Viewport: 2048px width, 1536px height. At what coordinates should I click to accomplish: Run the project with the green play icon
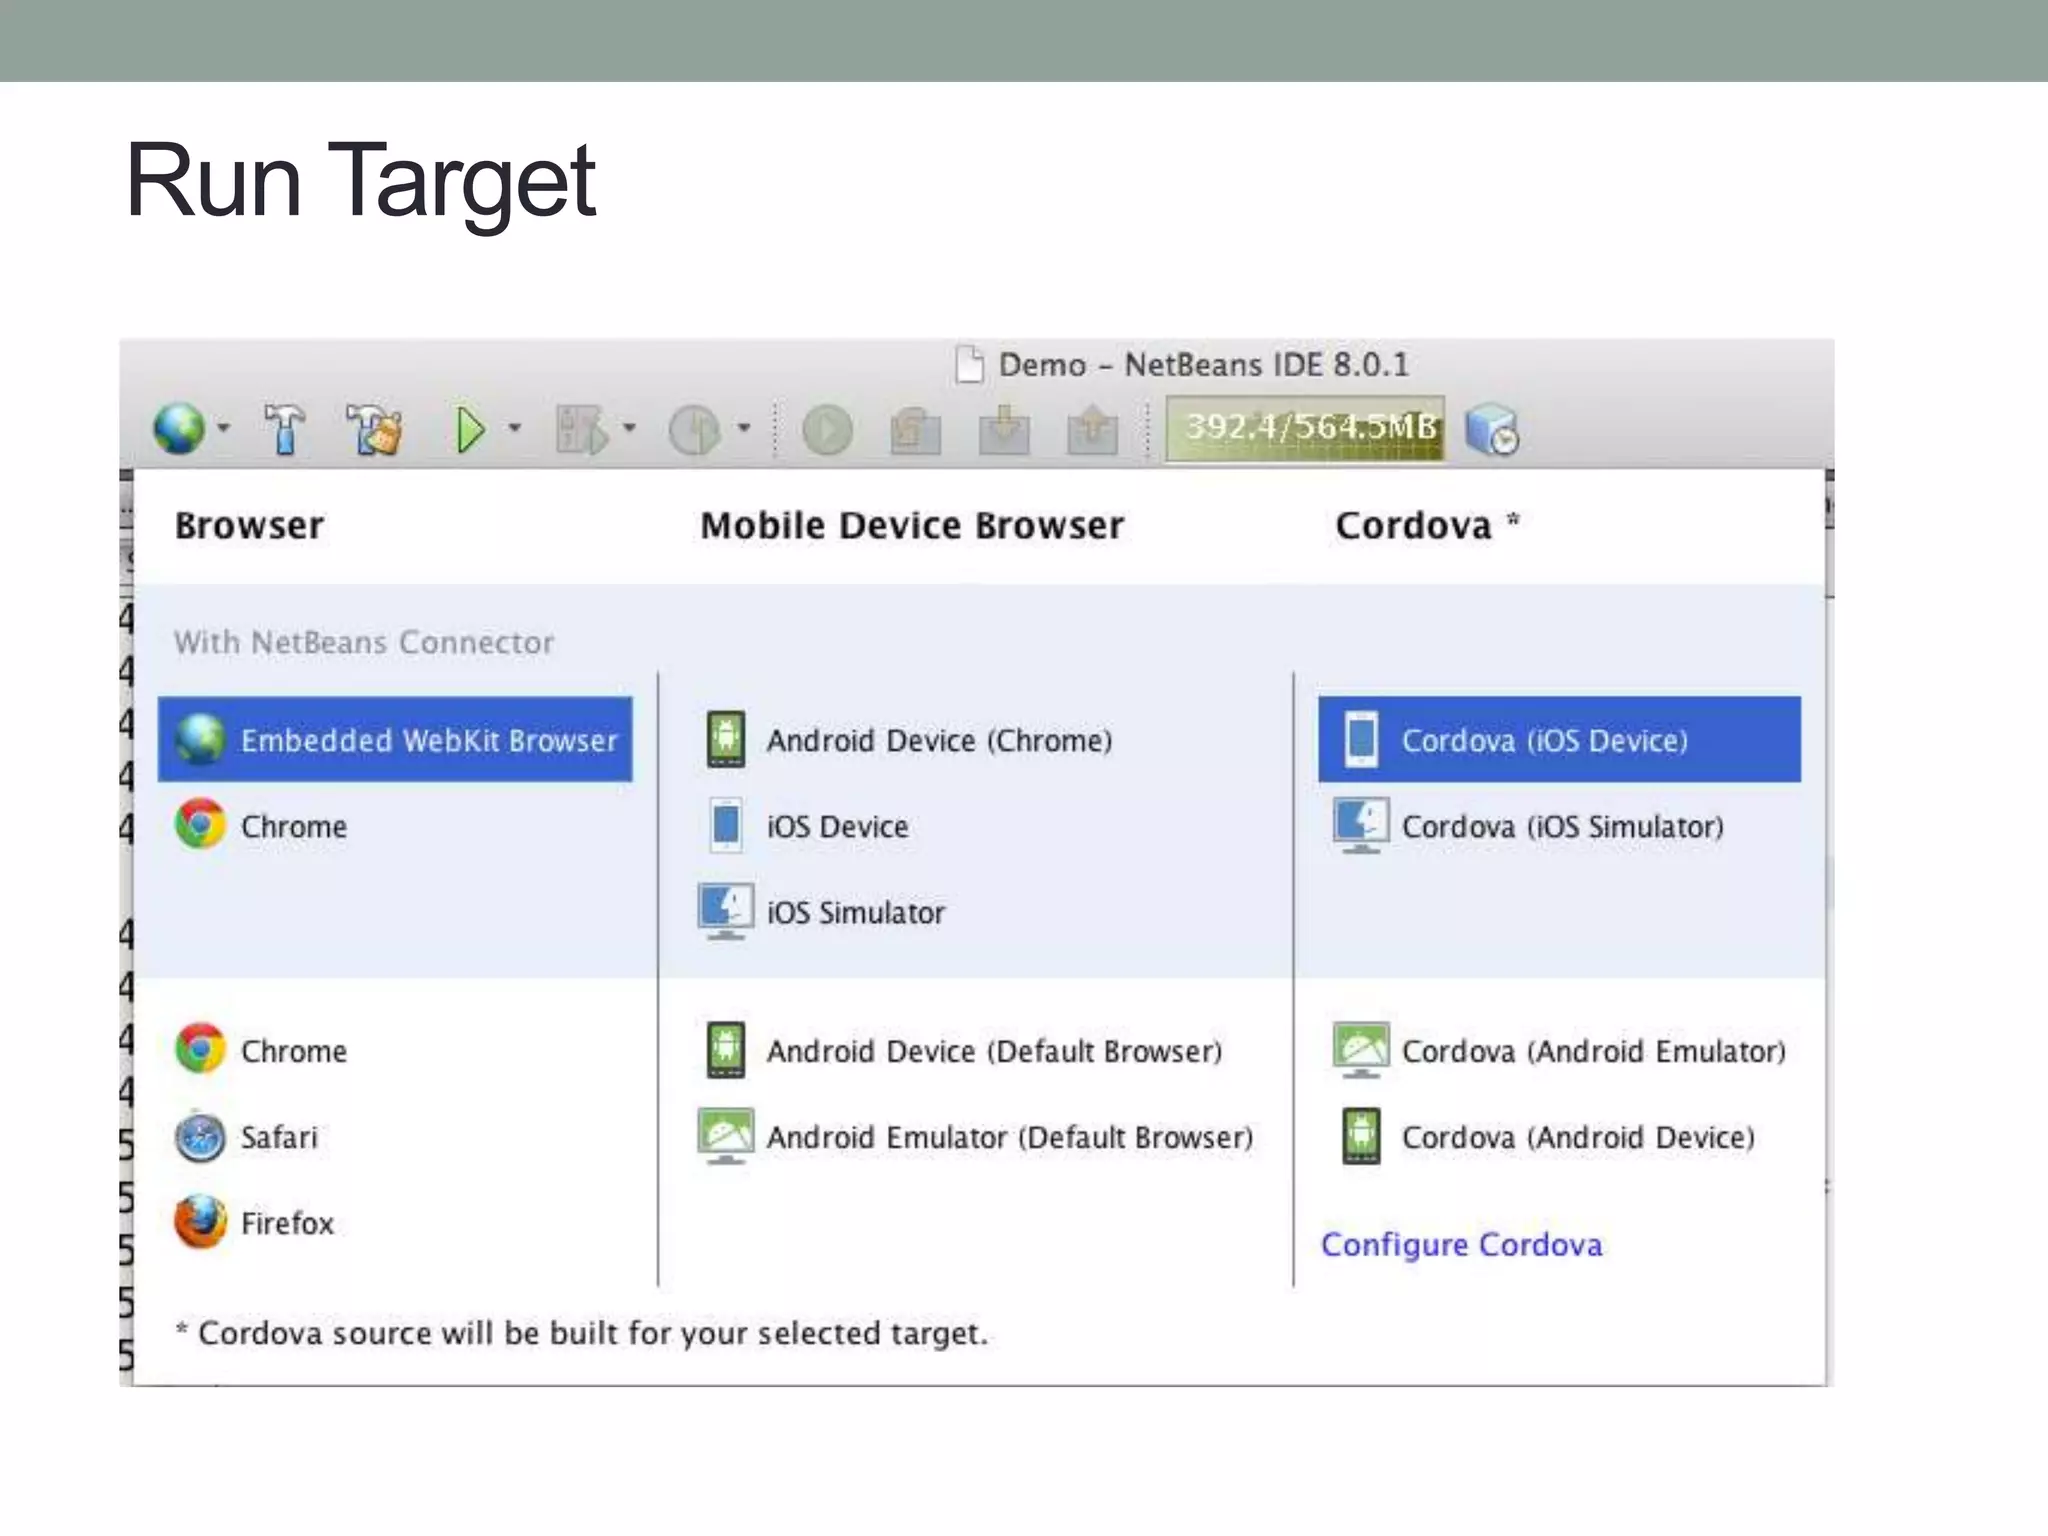tap(469, 430)
